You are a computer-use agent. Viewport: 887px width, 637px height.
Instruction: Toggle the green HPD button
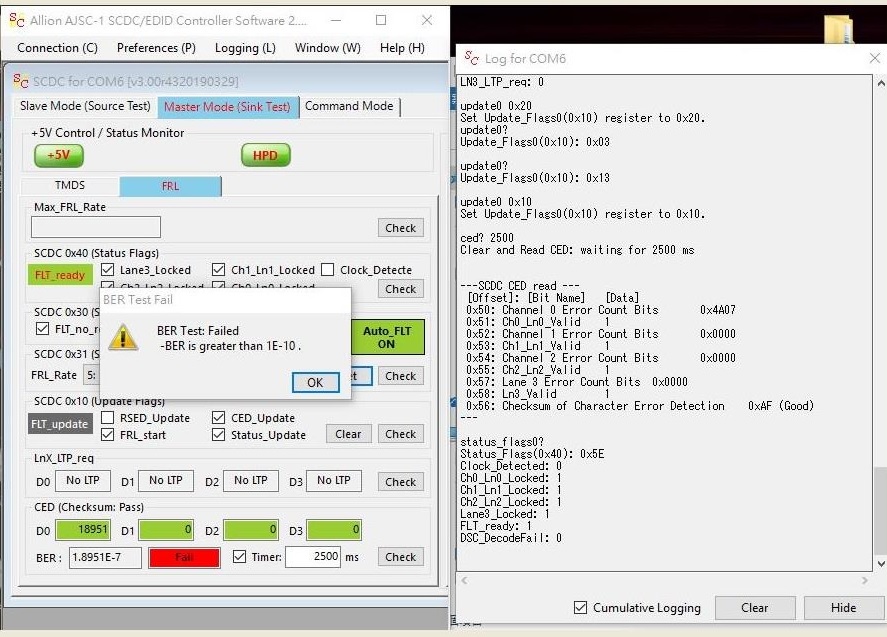click(x=265, y=155)
